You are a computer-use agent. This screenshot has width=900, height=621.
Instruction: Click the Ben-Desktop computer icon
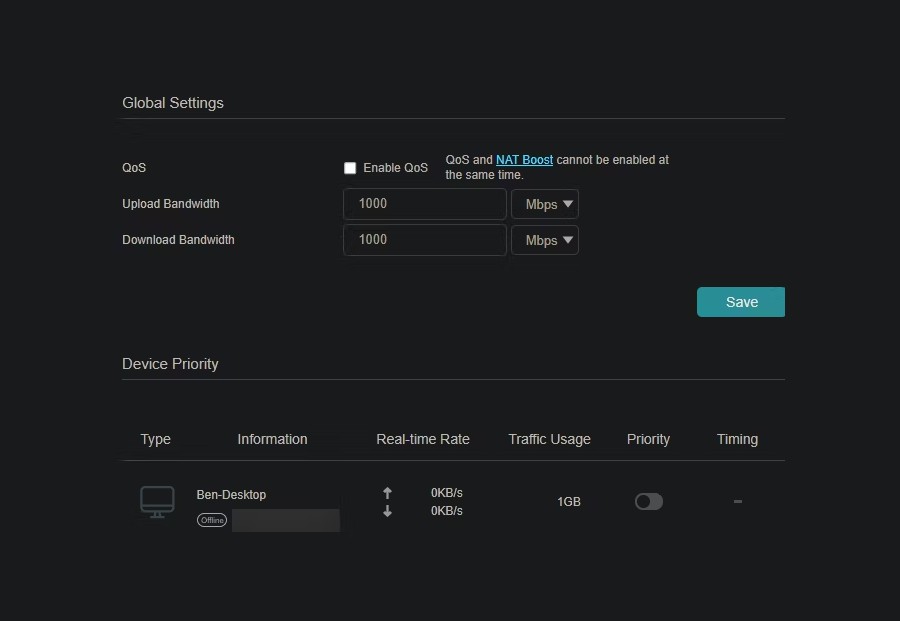(x=157, y=502)
